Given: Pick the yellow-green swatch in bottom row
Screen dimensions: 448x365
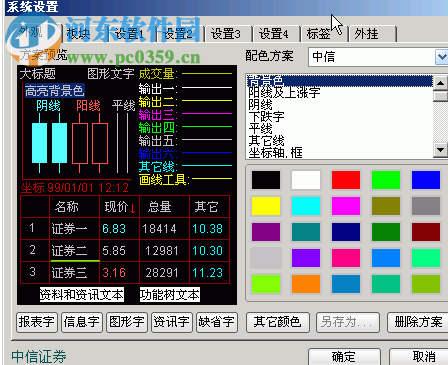Looking at the screenshot, I should [426, 284].
